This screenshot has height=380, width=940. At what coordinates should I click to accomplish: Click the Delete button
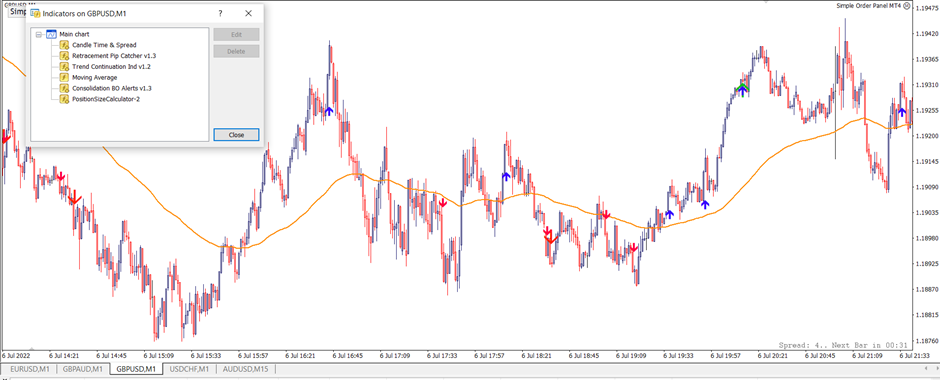236,52
